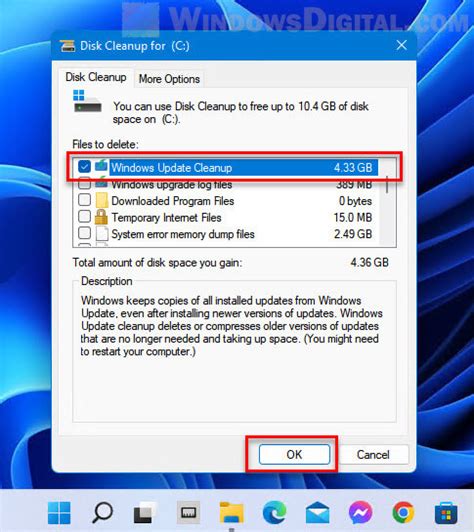Select the Downloaded Program Files row text
474x532 pixels.
pos(173,201)
